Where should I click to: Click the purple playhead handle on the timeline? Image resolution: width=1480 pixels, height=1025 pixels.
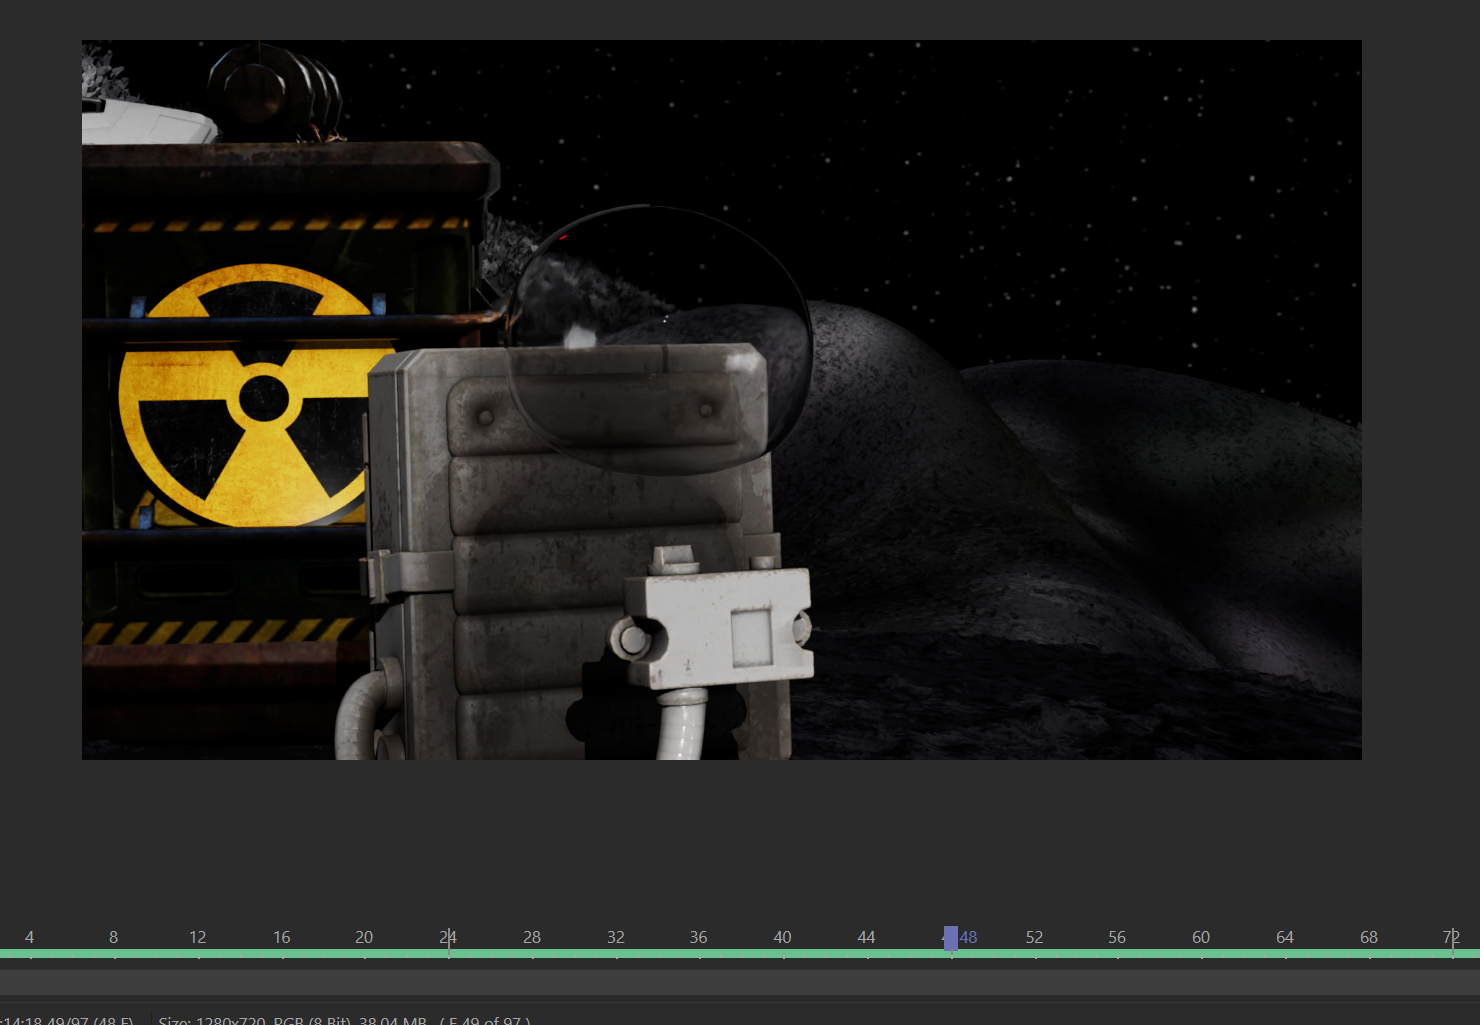tap(950, 938)
